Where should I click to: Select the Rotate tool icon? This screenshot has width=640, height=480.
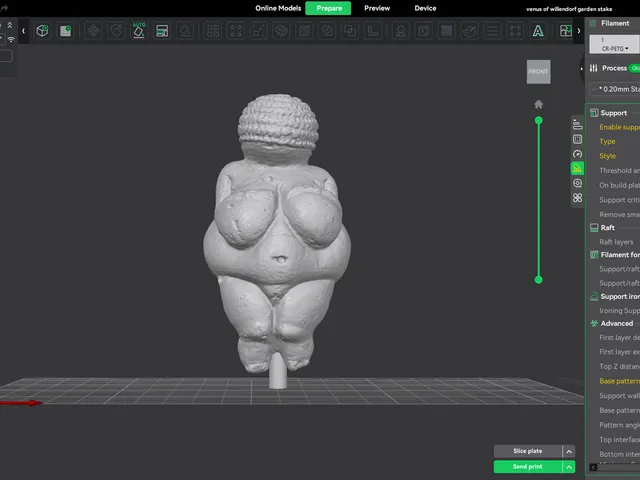116,31
